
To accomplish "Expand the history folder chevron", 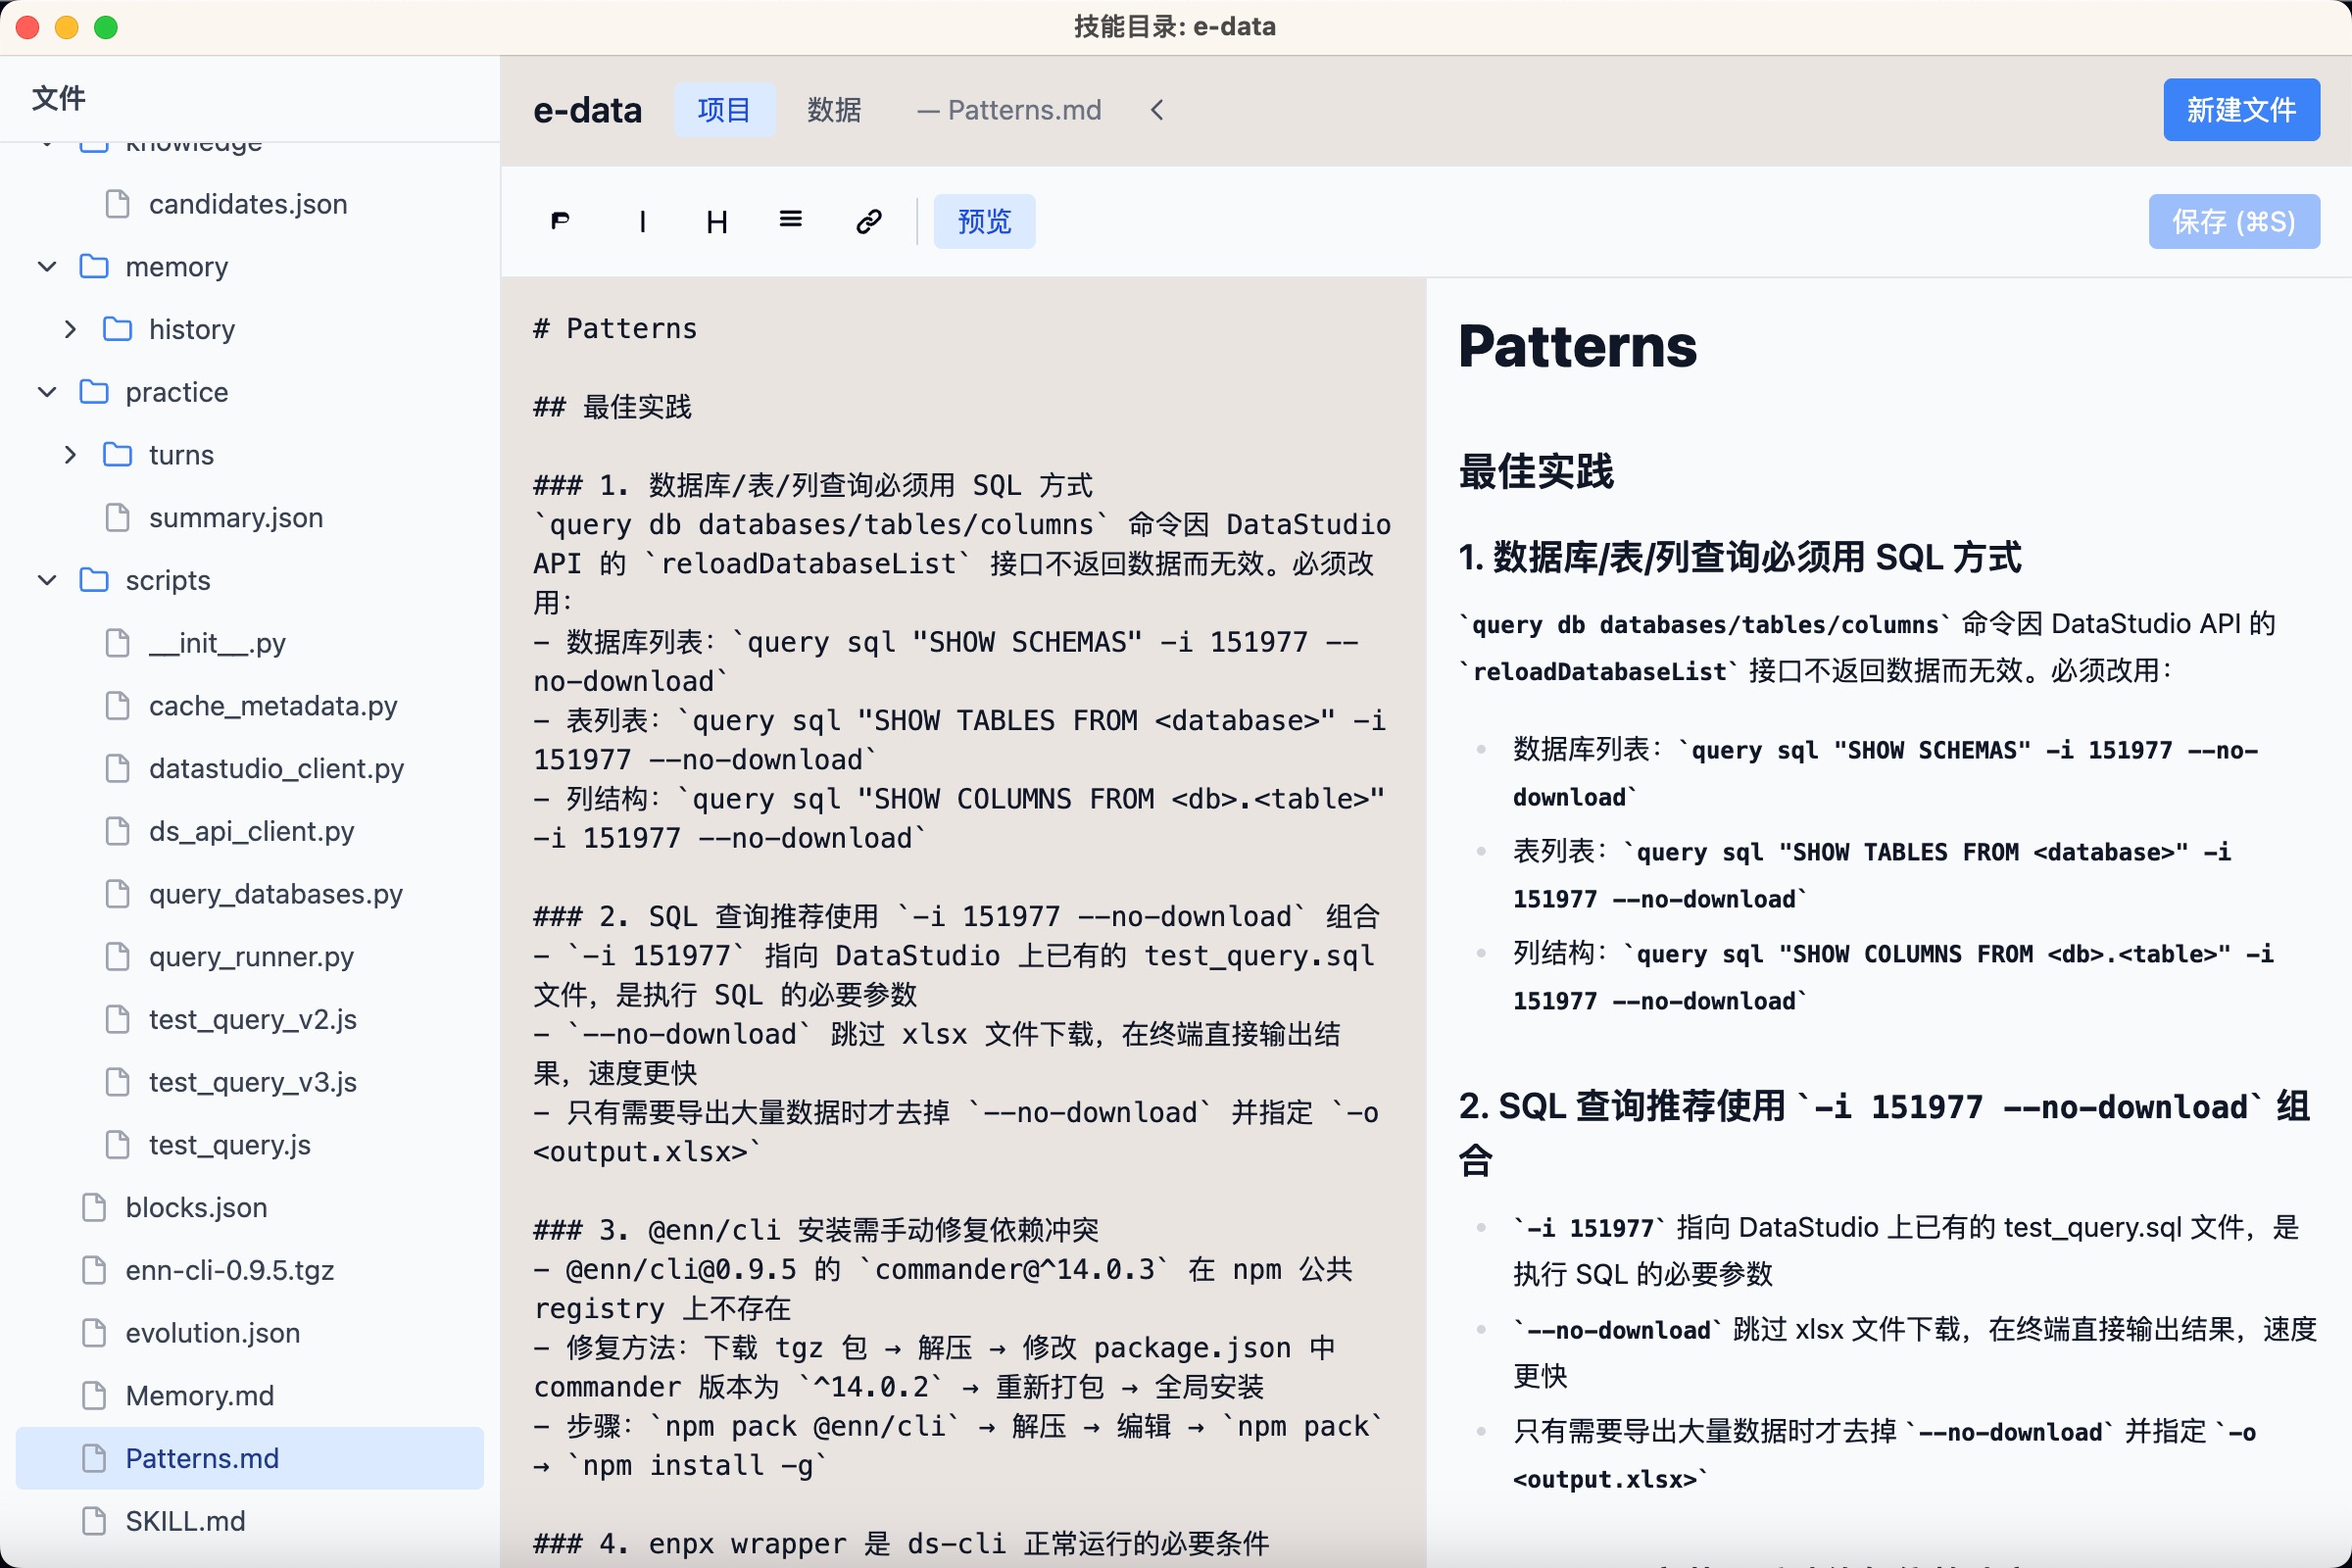I will pos(70,329).
